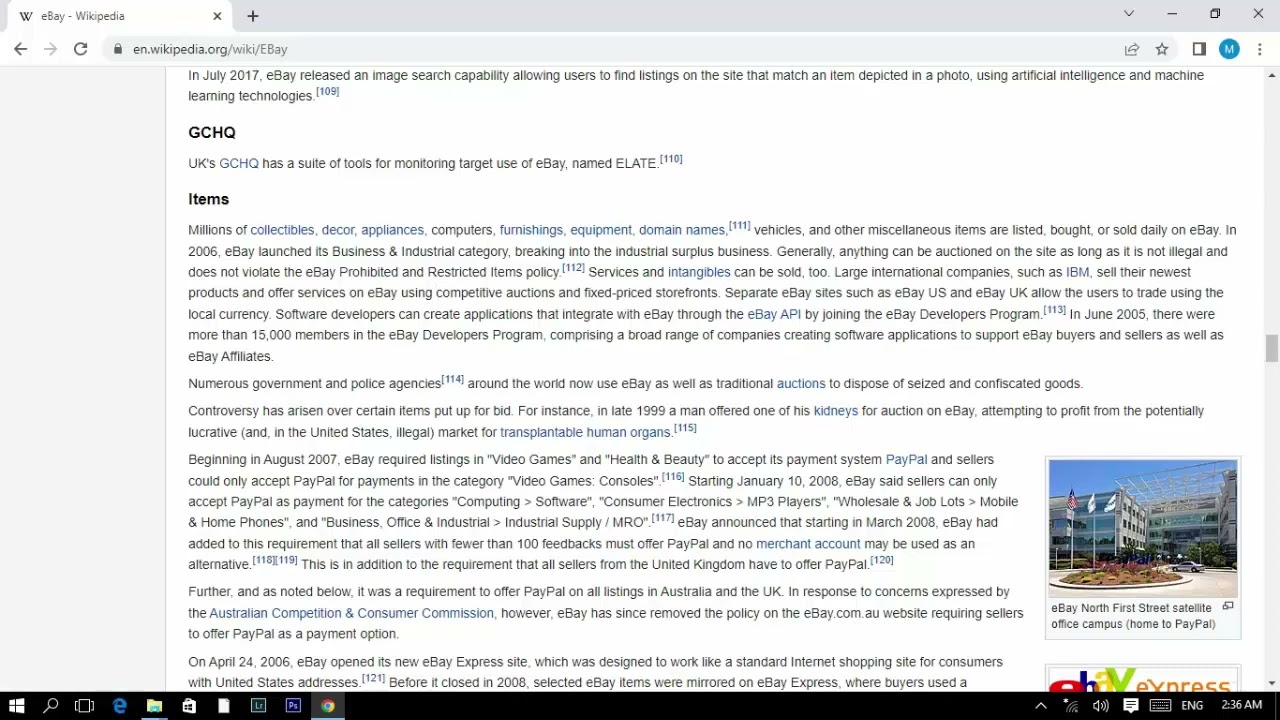Jump to citation 110
Screen dimensions: 1280x720
(x=671, y=159)
